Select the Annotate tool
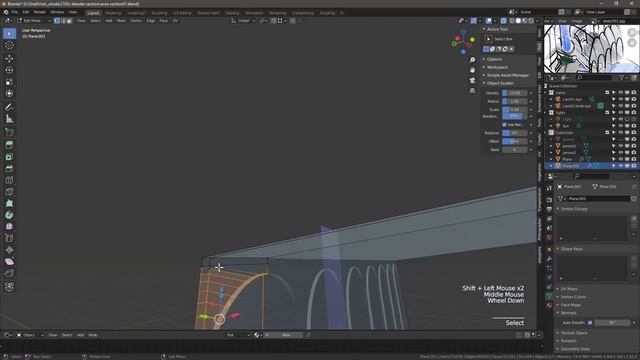The height and width of the screenshot is (360, 640). (9, 107)
